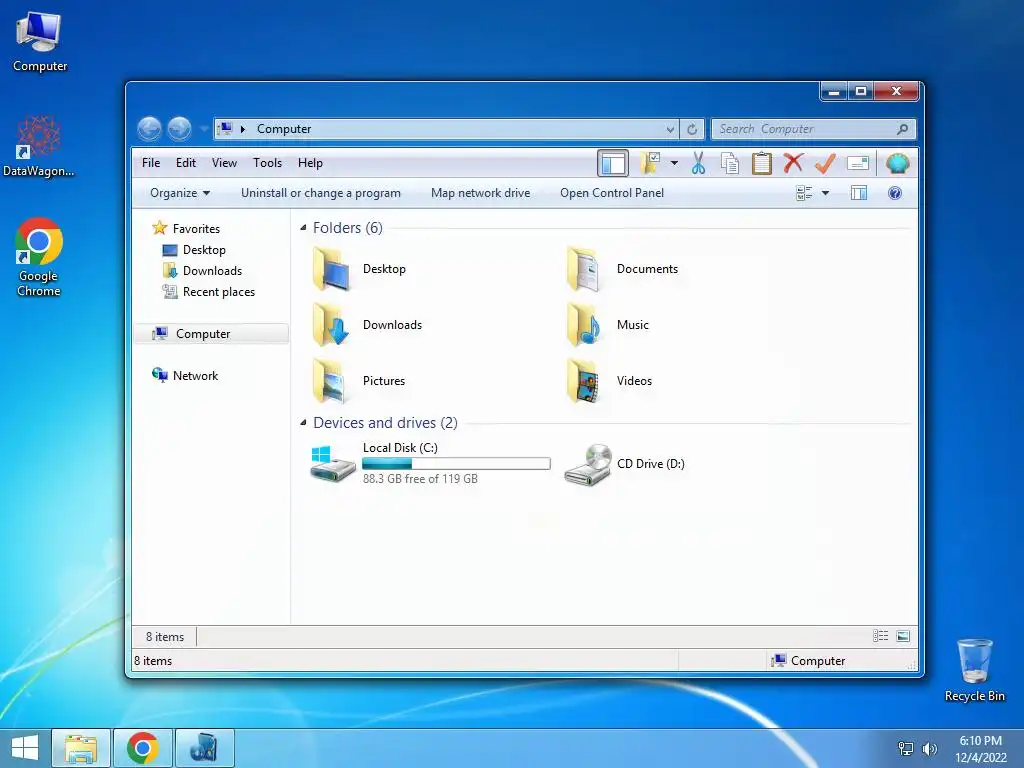Toggle the preview pane button
The image size is (1024, 768).
tap(859, 193)
